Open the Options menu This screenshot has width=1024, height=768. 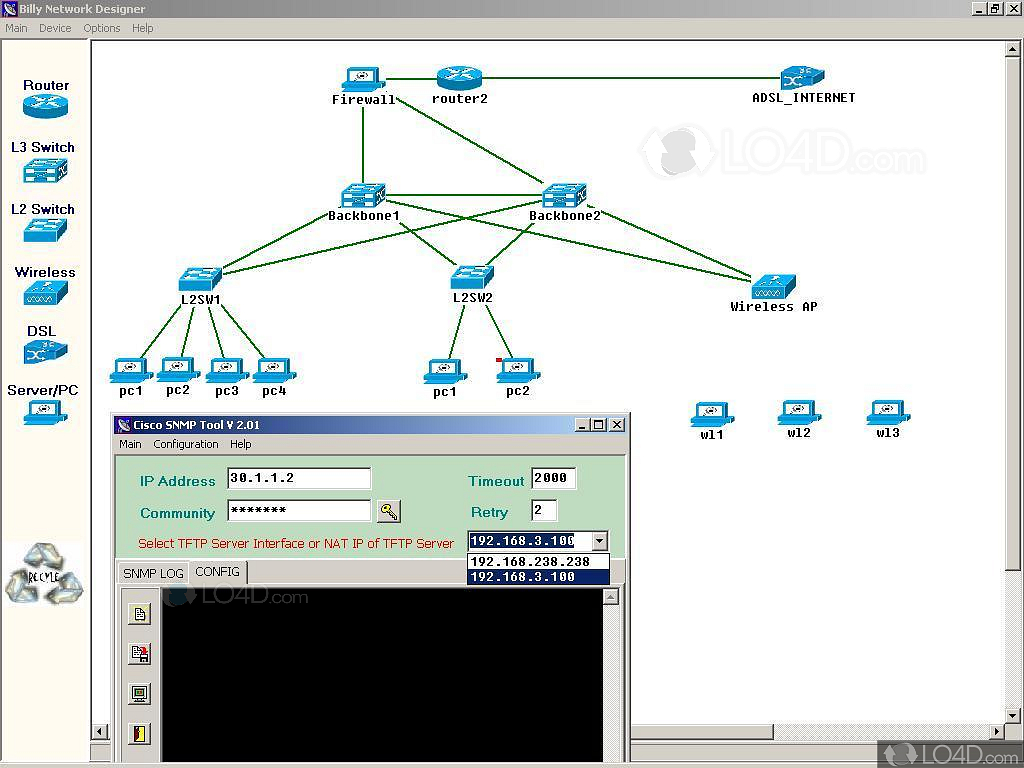coord(102,28)
